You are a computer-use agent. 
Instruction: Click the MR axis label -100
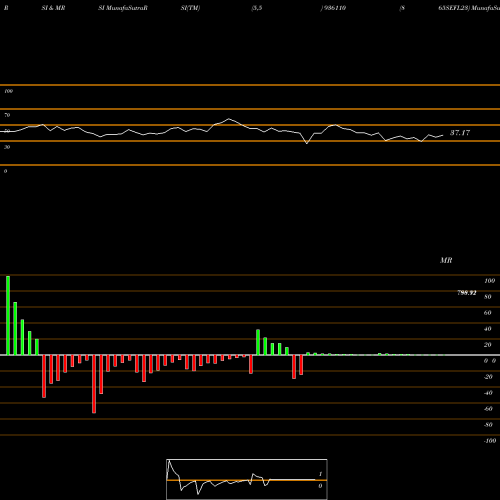pos(490,441)
